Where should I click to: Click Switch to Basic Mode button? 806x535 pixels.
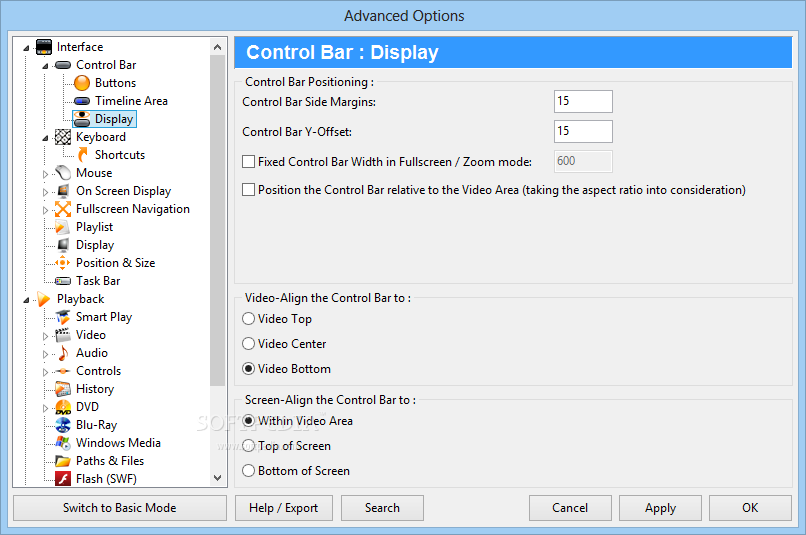click(x=120, y=508)
